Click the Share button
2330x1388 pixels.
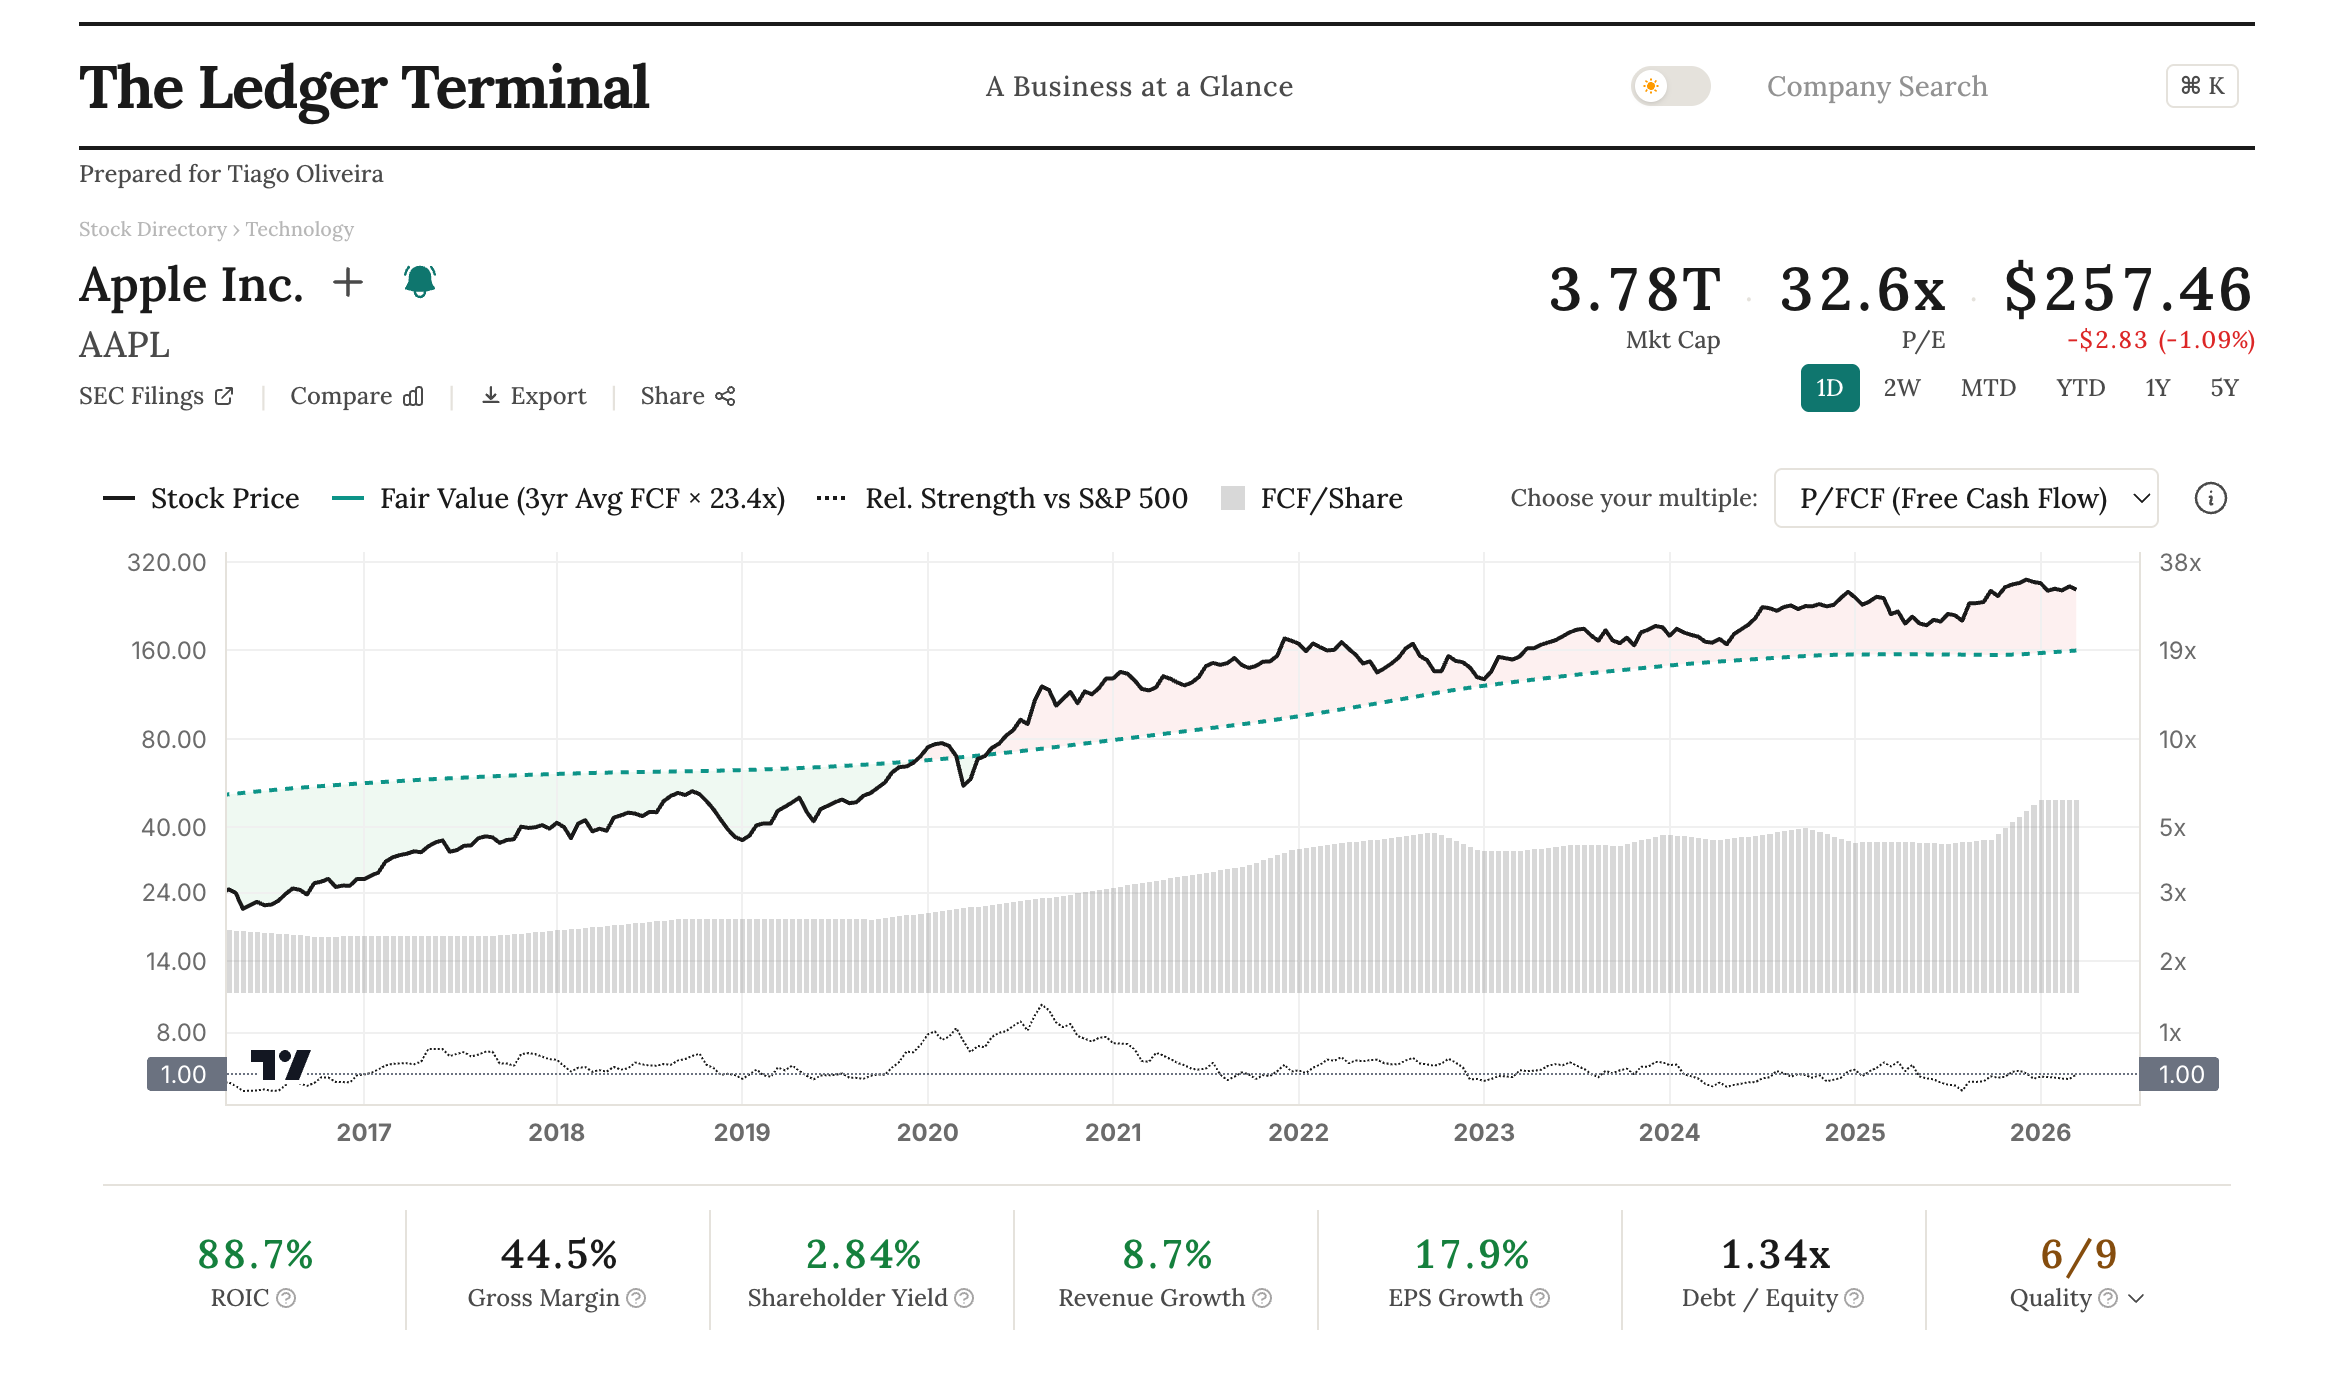click(x=688, y=396)
